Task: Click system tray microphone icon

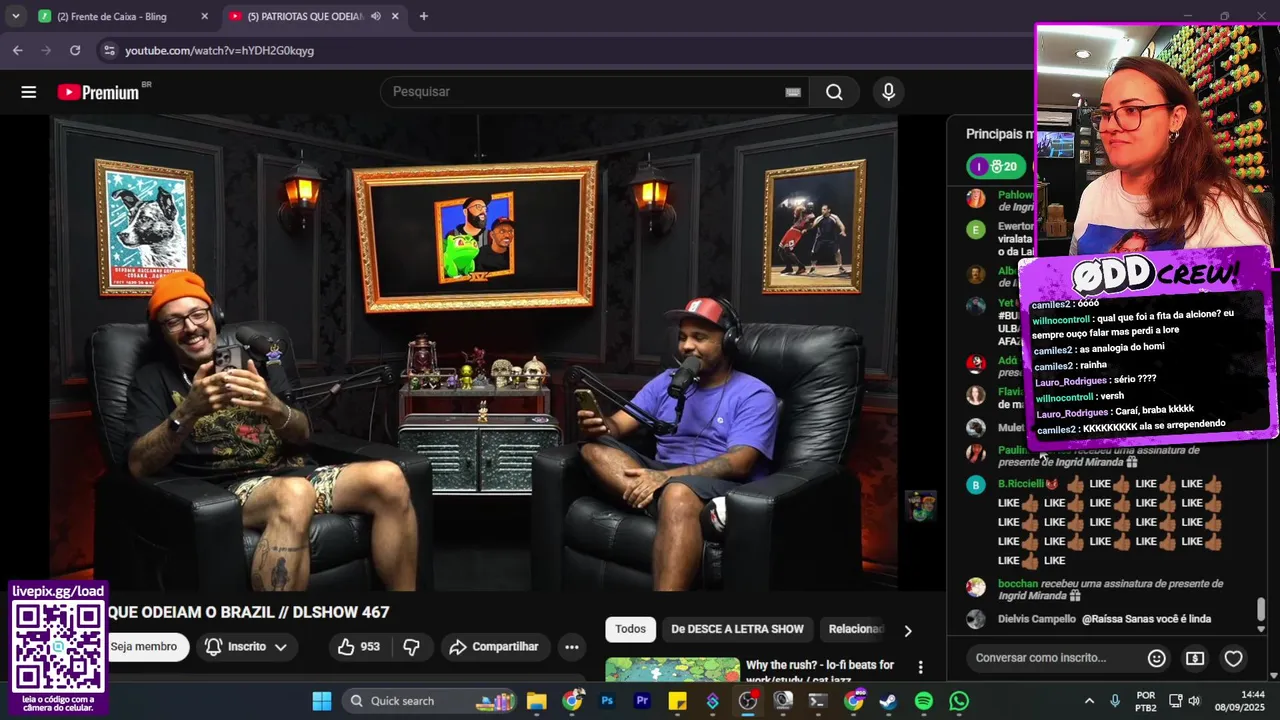Action: point(1115,701)
